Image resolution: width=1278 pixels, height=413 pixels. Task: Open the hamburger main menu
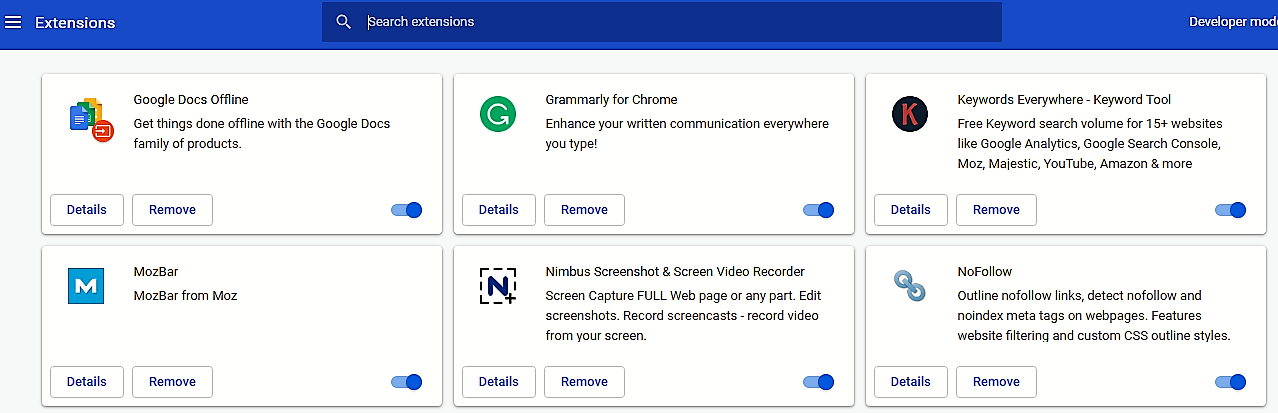coord(13,22)
